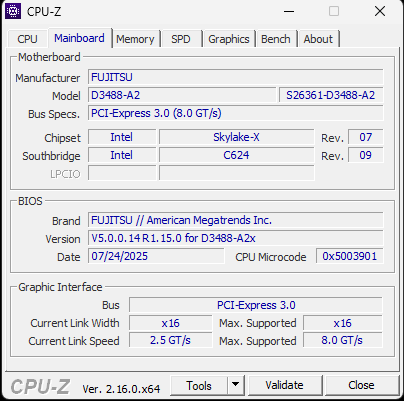Click the Current Link Width x16 value

click(x=171, y=323)
